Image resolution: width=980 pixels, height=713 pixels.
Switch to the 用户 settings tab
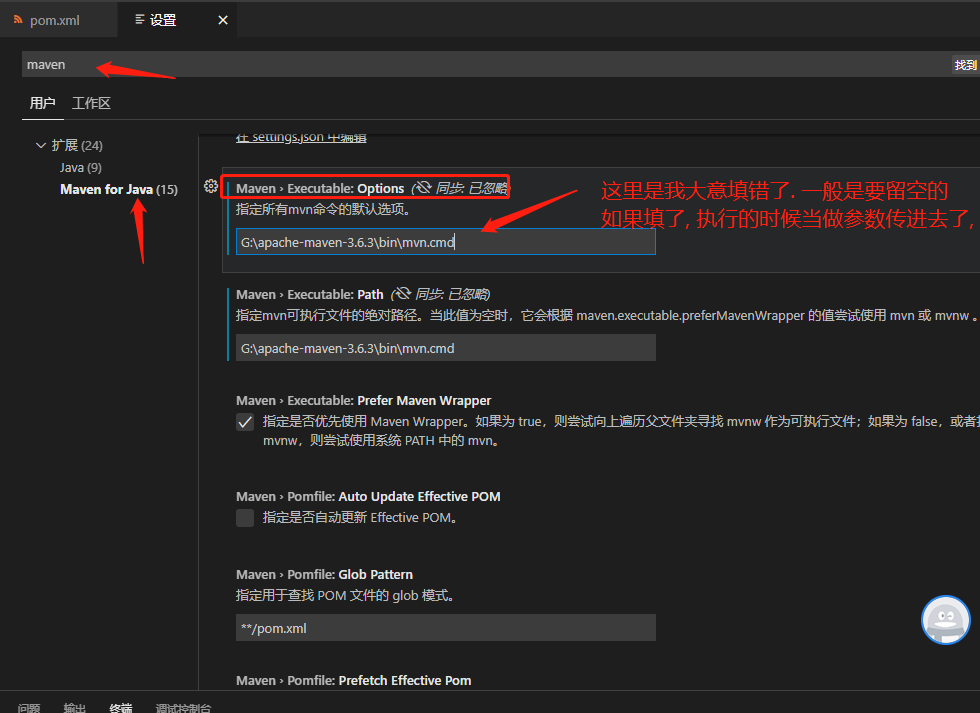[x=43, y=102]
